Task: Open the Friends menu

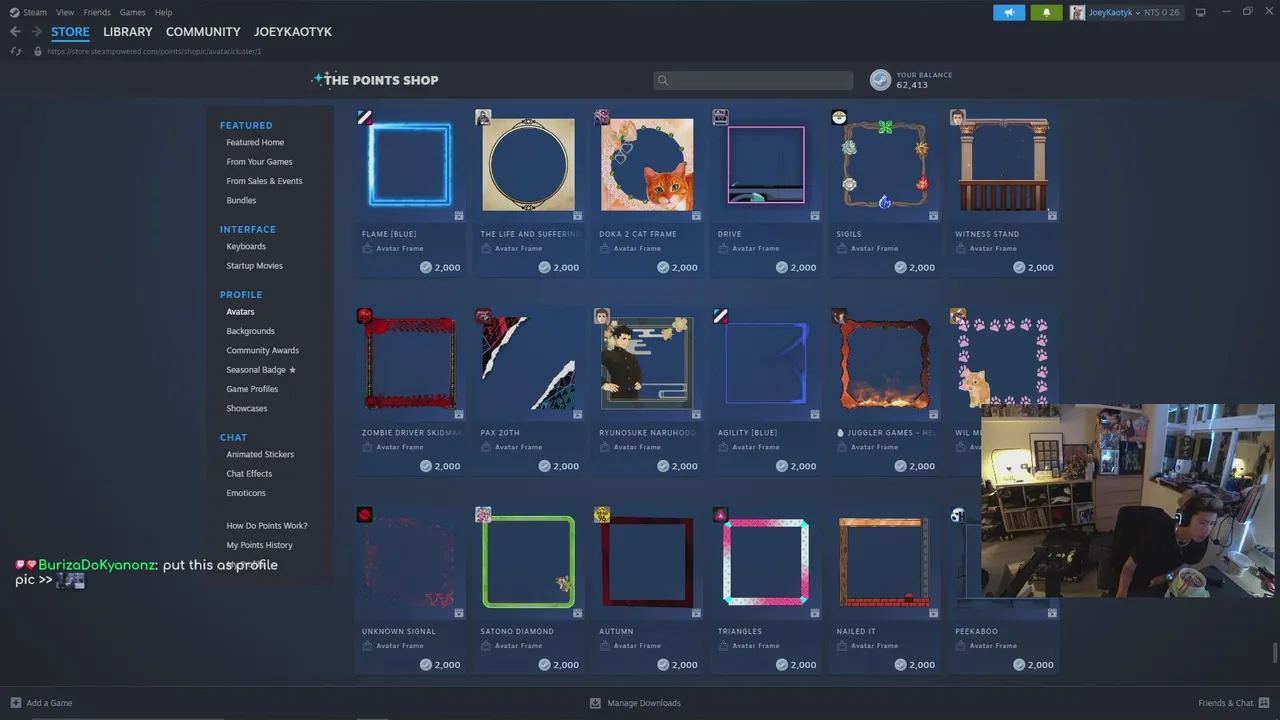Action: (x=97, y=12)
